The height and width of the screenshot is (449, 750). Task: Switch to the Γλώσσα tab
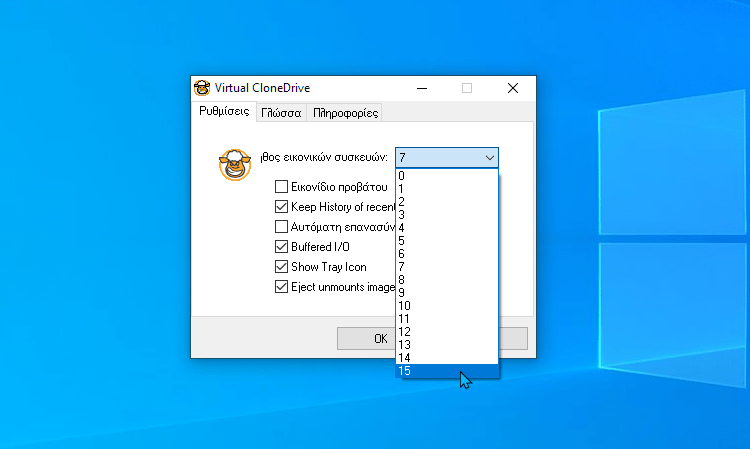281,113
